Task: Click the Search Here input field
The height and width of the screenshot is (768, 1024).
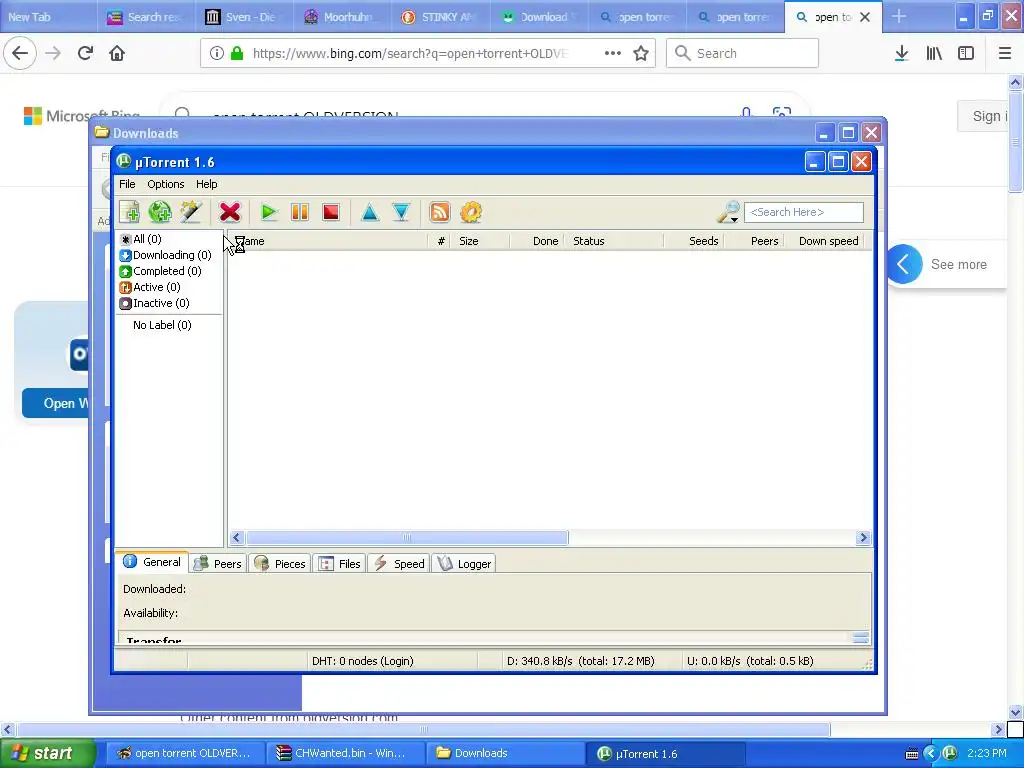Action: (x=804, y=212)
